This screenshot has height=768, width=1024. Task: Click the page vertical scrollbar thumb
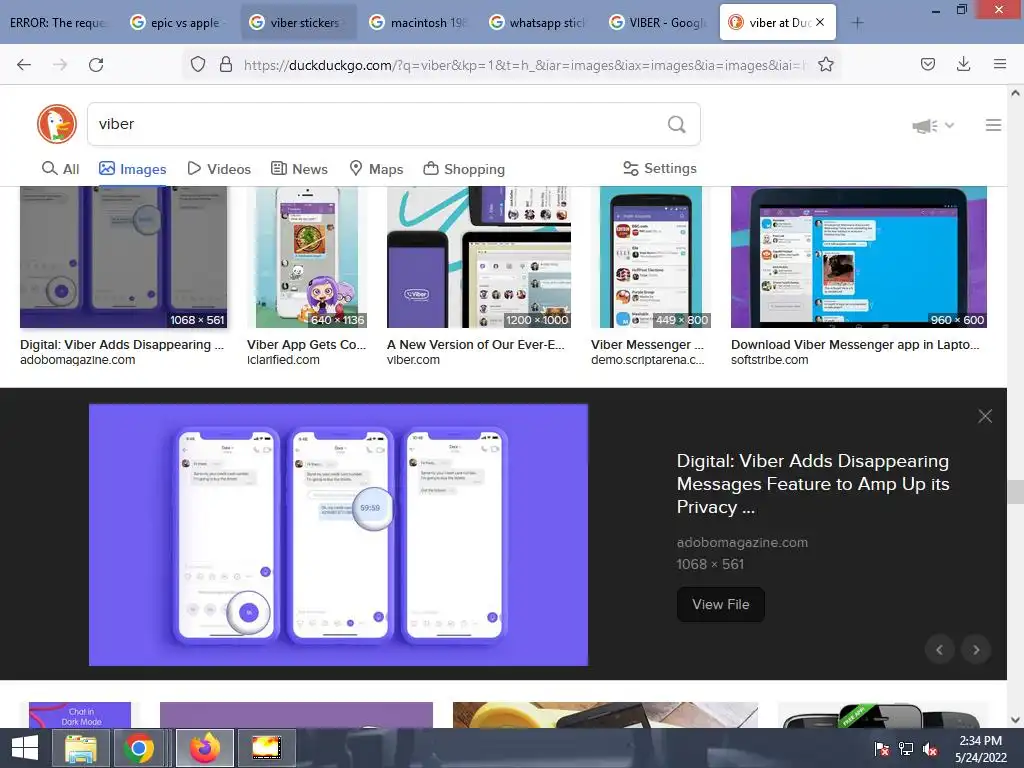click(x=1015, y=492)
